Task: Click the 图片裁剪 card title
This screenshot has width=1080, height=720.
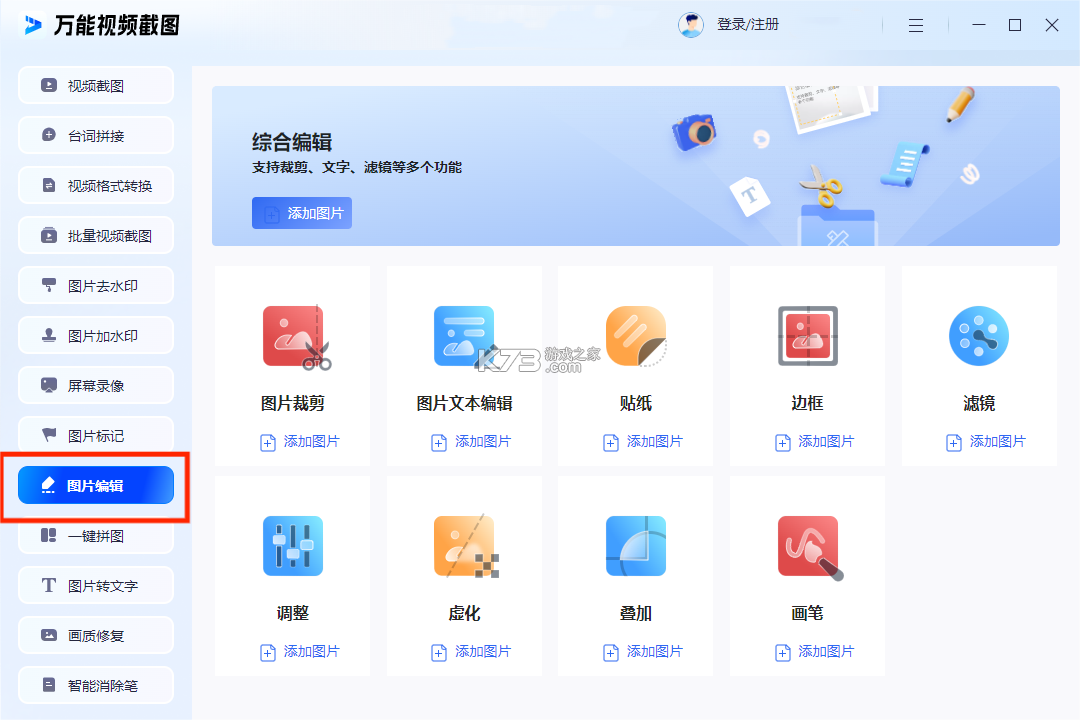Action: [293, 403]
